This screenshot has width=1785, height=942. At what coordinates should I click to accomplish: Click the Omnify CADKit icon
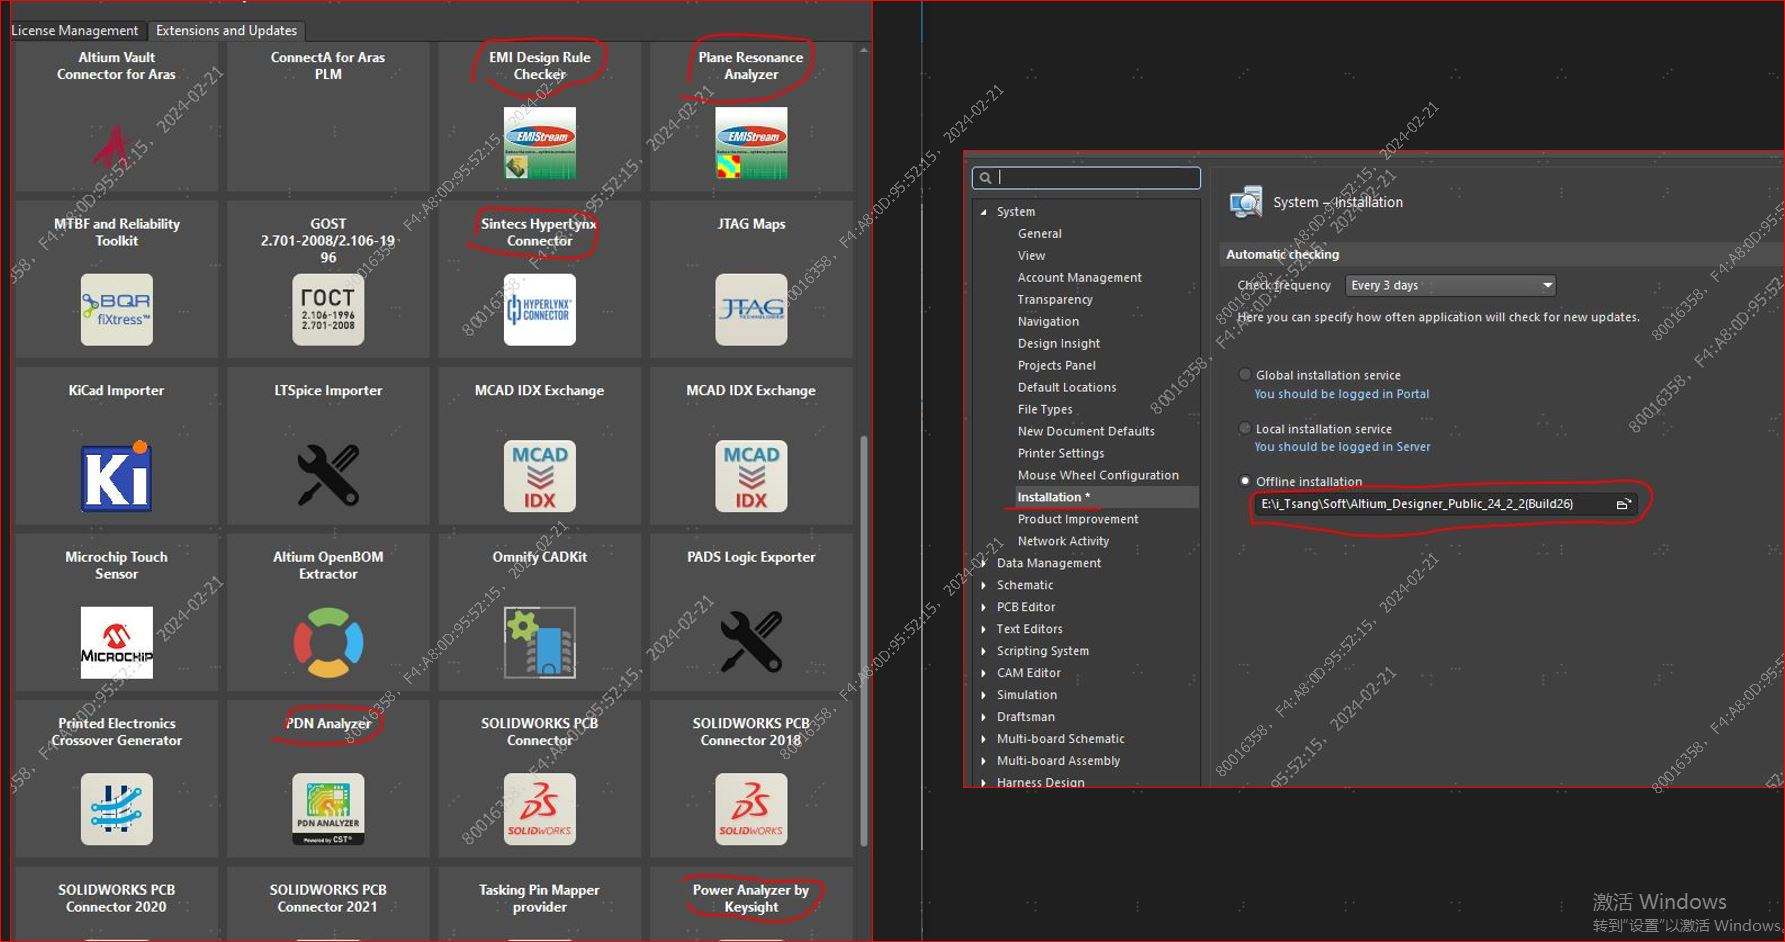540,642
